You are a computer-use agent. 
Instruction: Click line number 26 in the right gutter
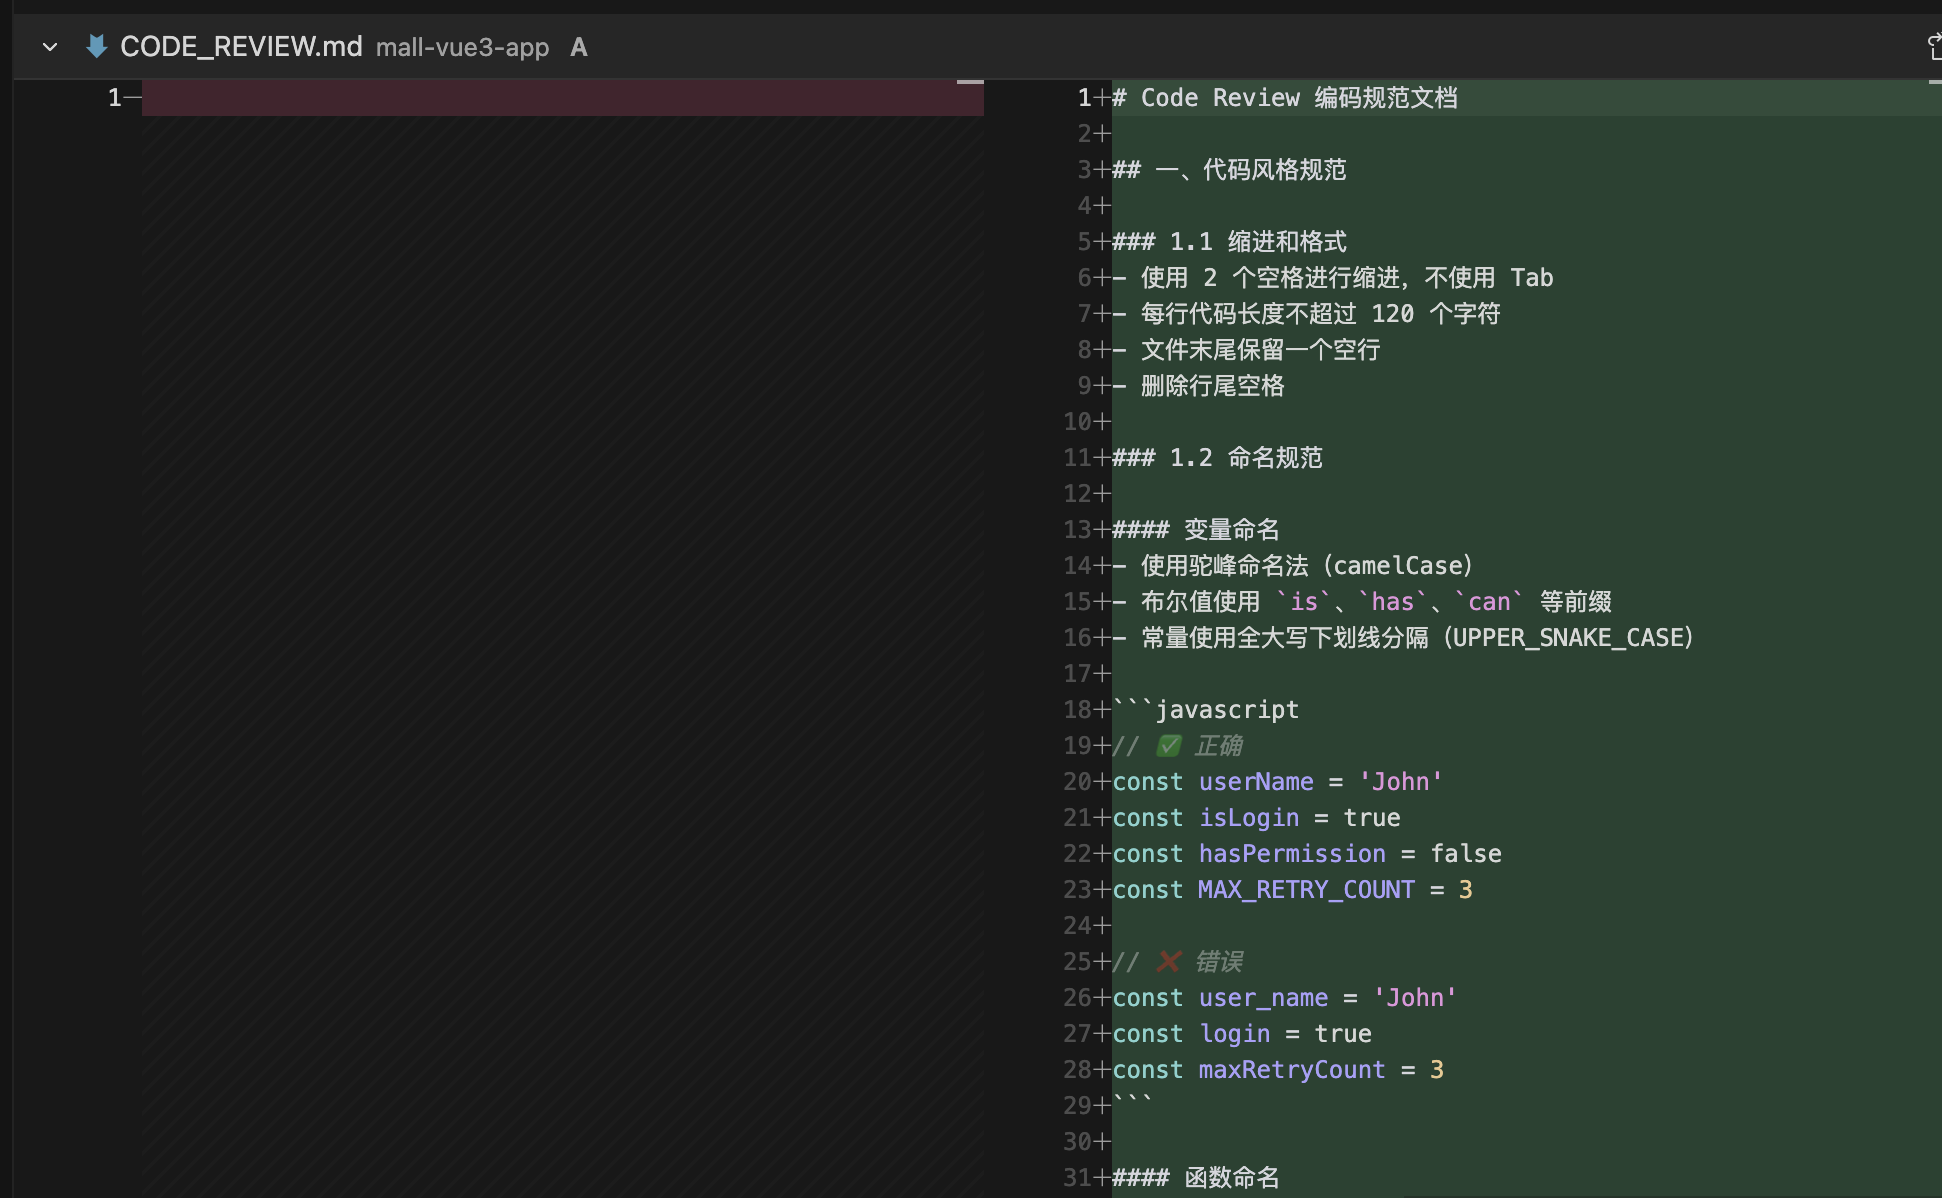pyautogui.click(x=1076, y=998)
